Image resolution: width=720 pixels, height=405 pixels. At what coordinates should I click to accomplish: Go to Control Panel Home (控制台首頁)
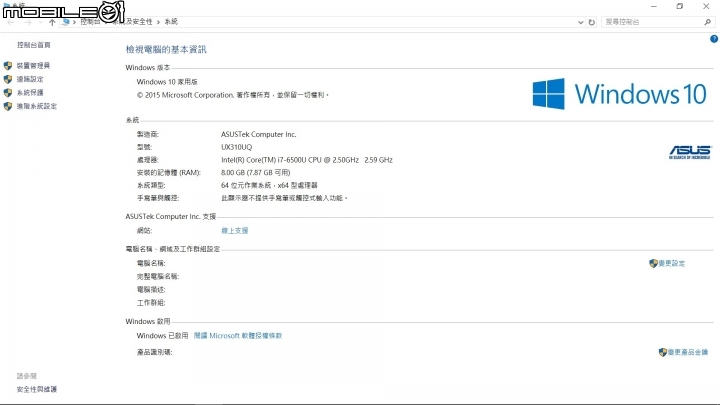[x=34, y=45]
